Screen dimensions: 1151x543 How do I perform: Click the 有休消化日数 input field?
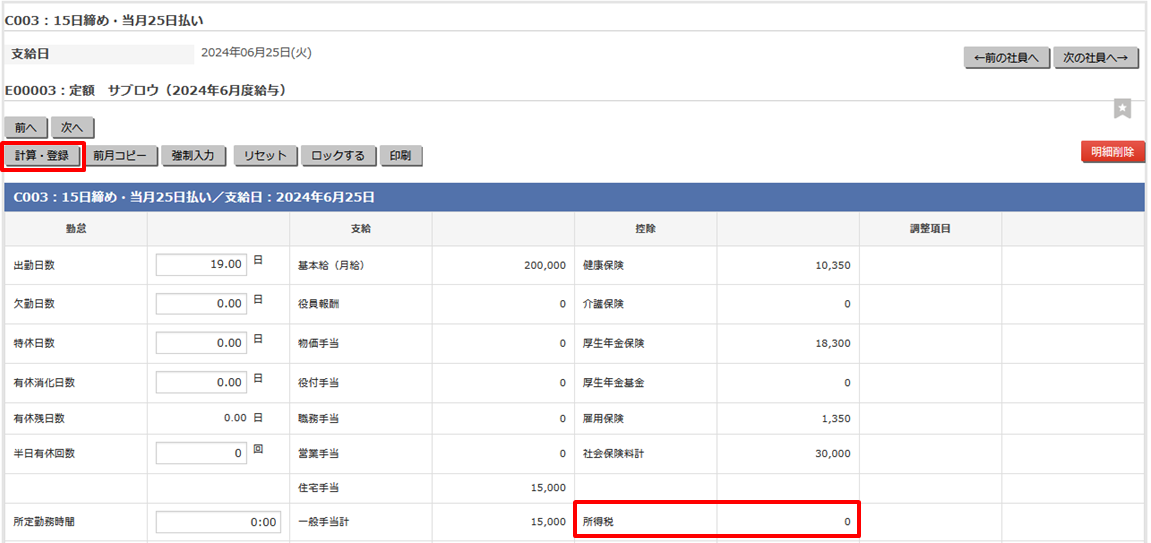click(x=202, y=382)
